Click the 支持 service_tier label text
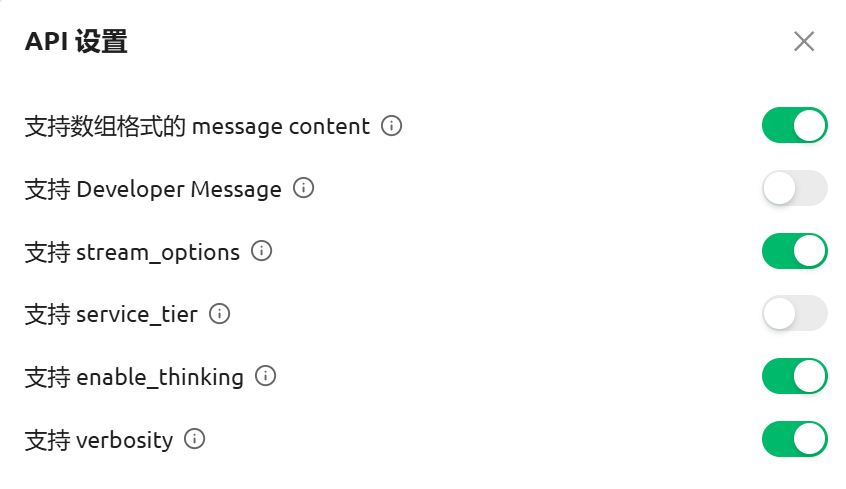The height and width of the screenshot is (489, 846). pos(111,315)
